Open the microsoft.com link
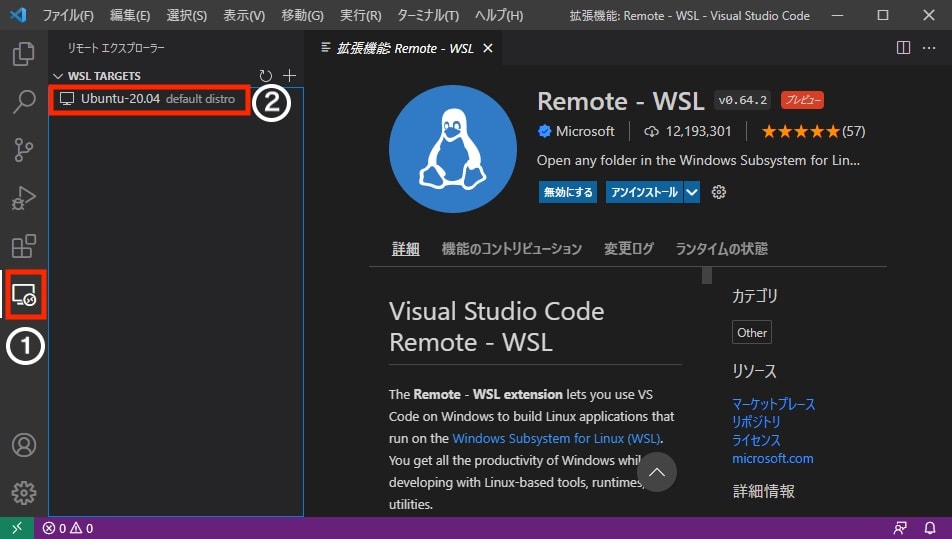The height and width of the screenshot is (539, 952). pos(772,459)
